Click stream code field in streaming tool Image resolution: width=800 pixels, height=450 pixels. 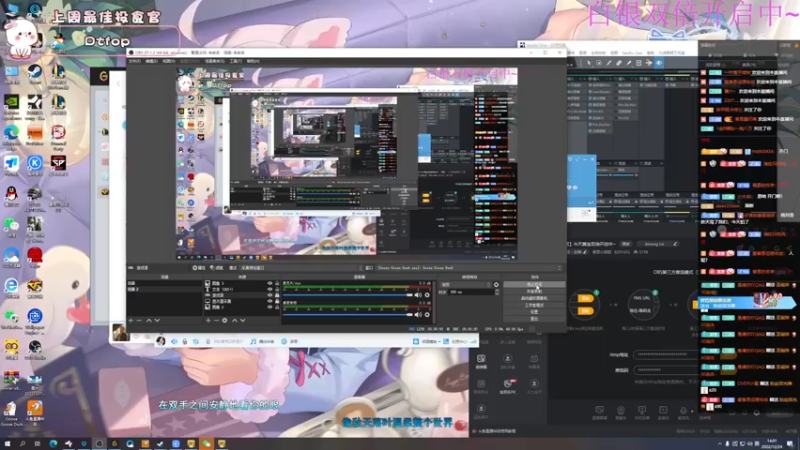(665, 370)
